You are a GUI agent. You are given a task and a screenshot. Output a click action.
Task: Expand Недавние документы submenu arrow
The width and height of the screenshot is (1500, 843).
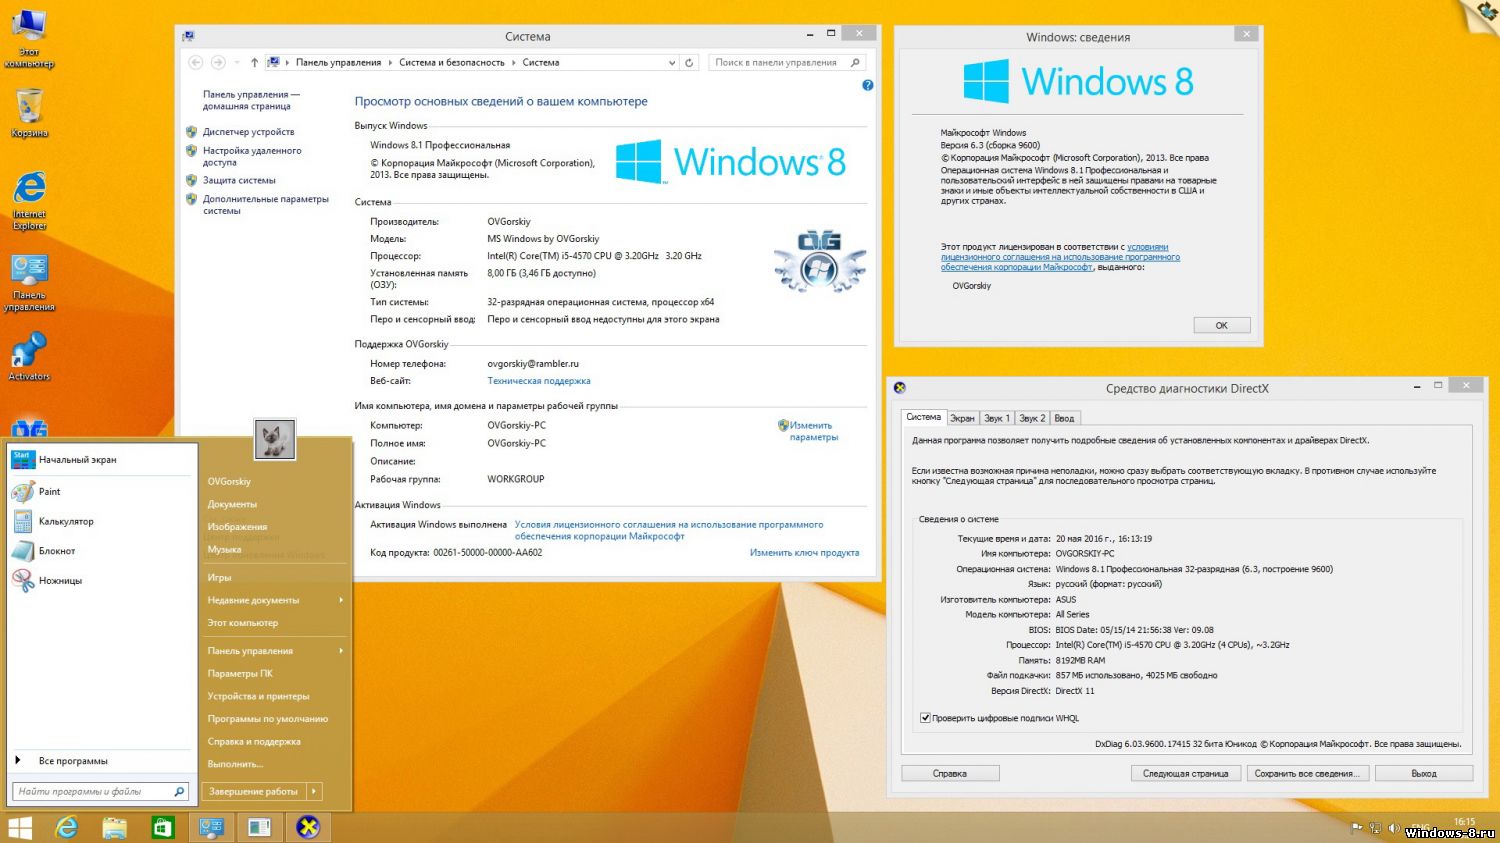pyautogui.click(x=341, y=600)
